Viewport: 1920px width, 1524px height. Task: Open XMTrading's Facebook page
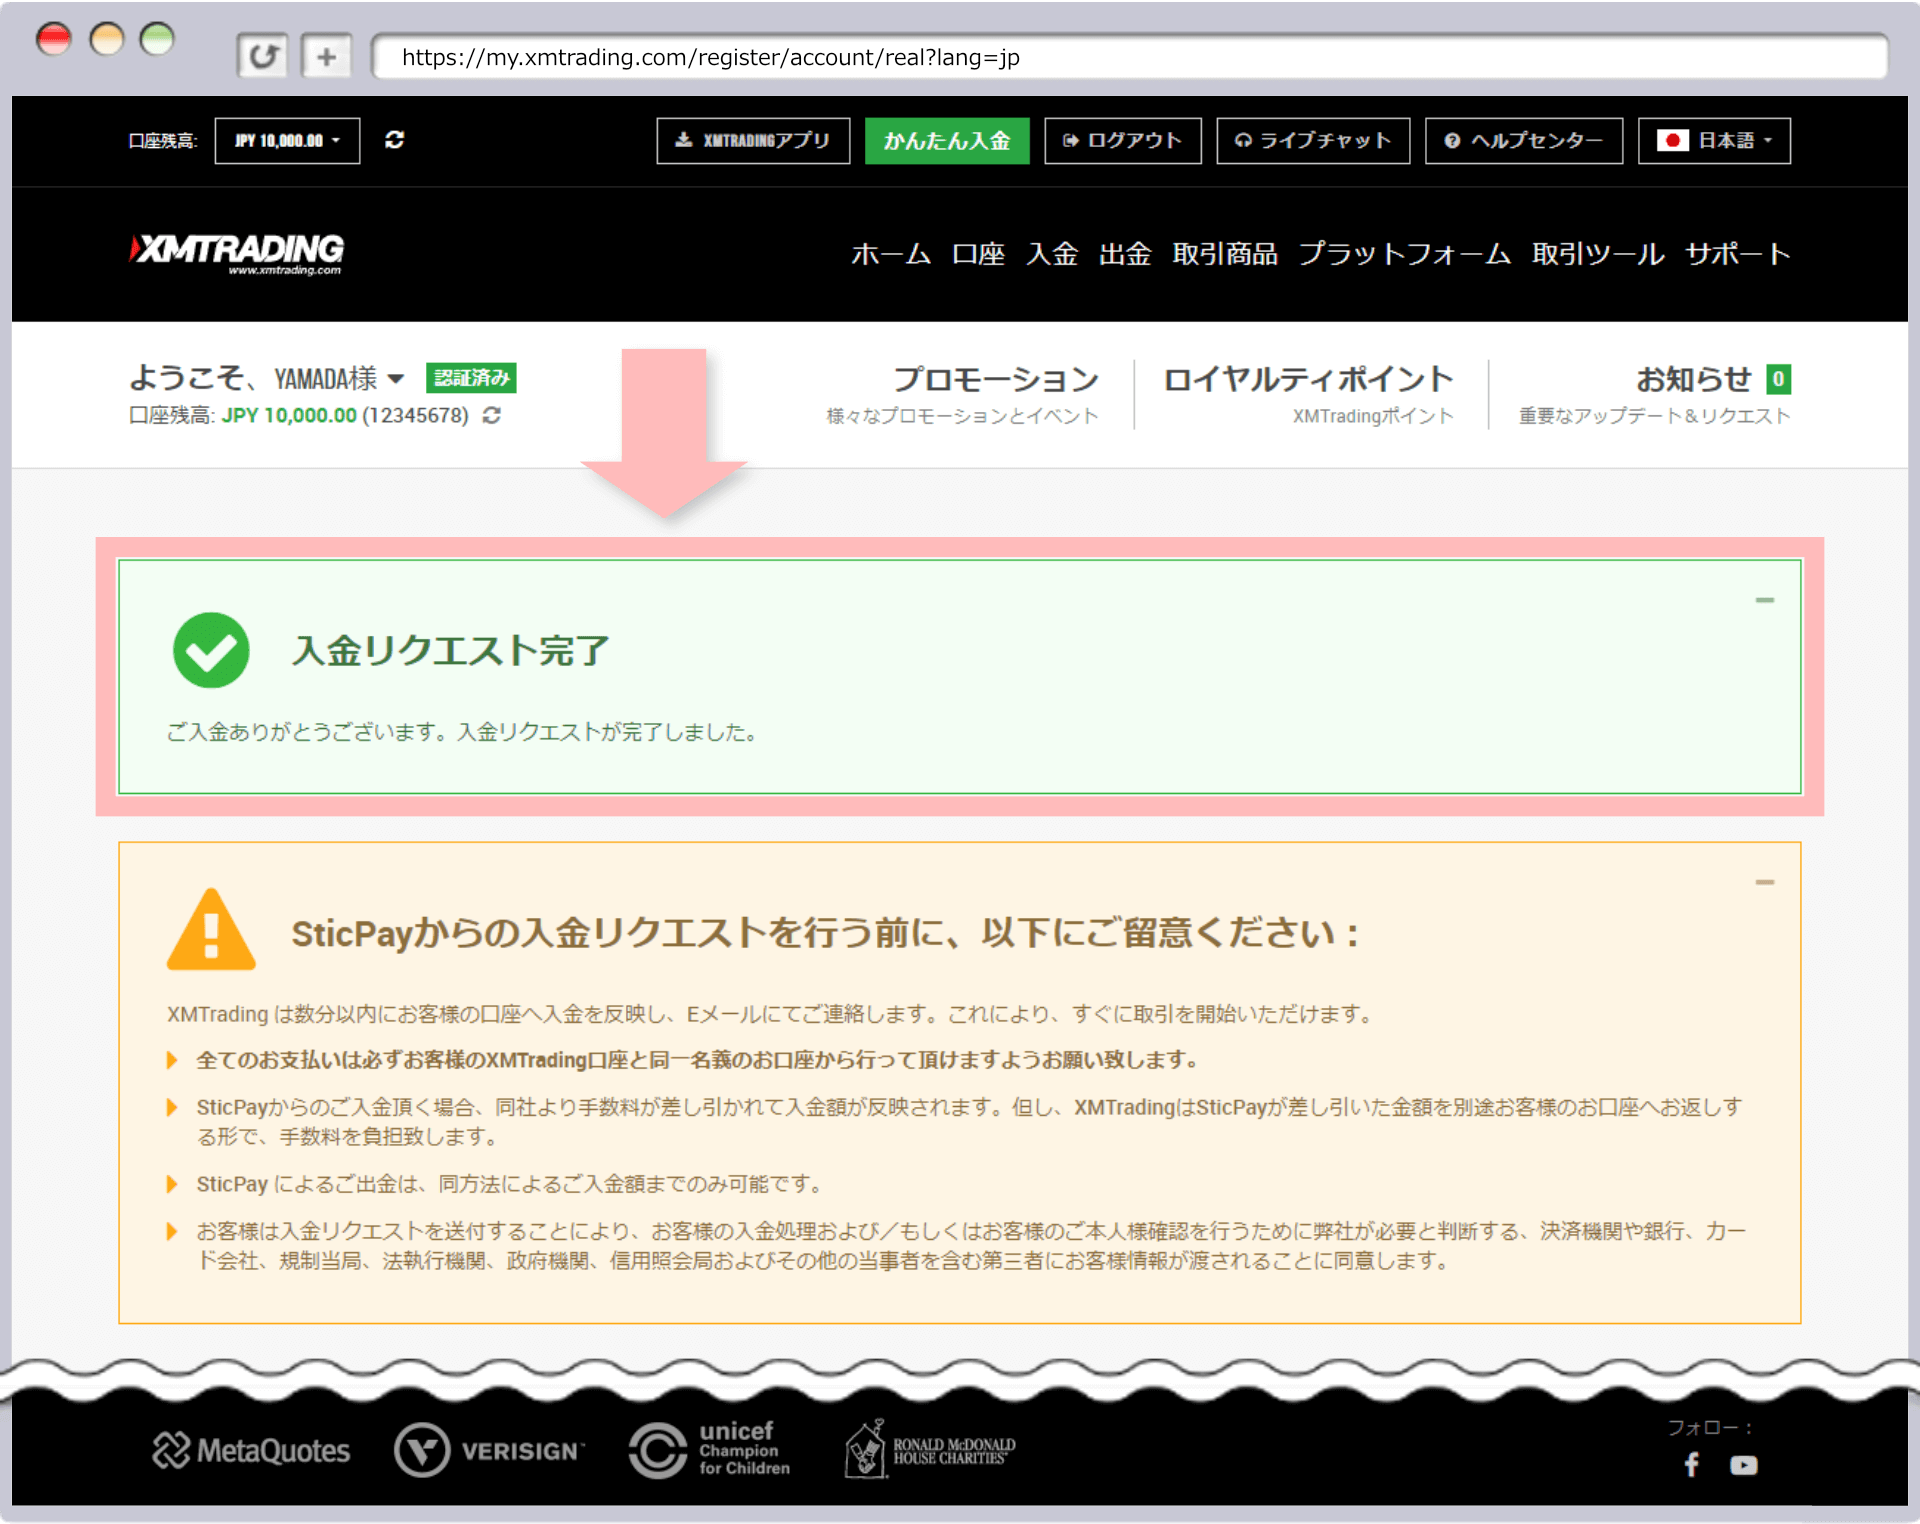pyautogui.click(x=1692, y=1466)
